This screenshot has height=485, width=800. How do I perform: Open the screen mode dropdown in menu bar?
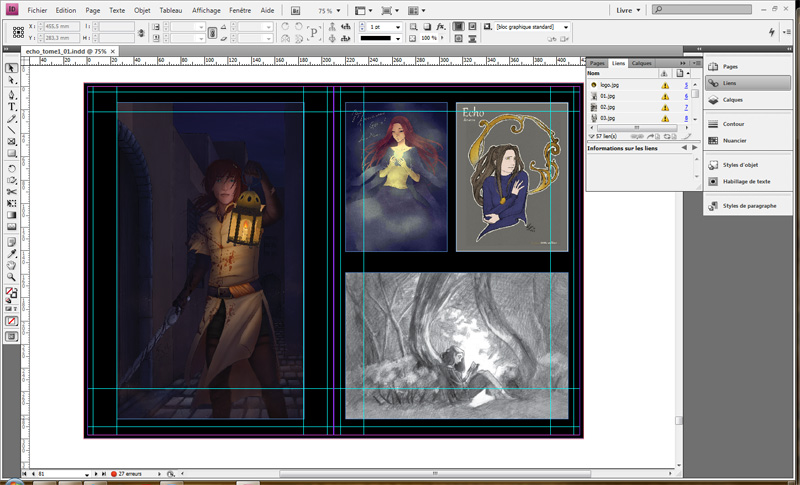pos(391,11)
